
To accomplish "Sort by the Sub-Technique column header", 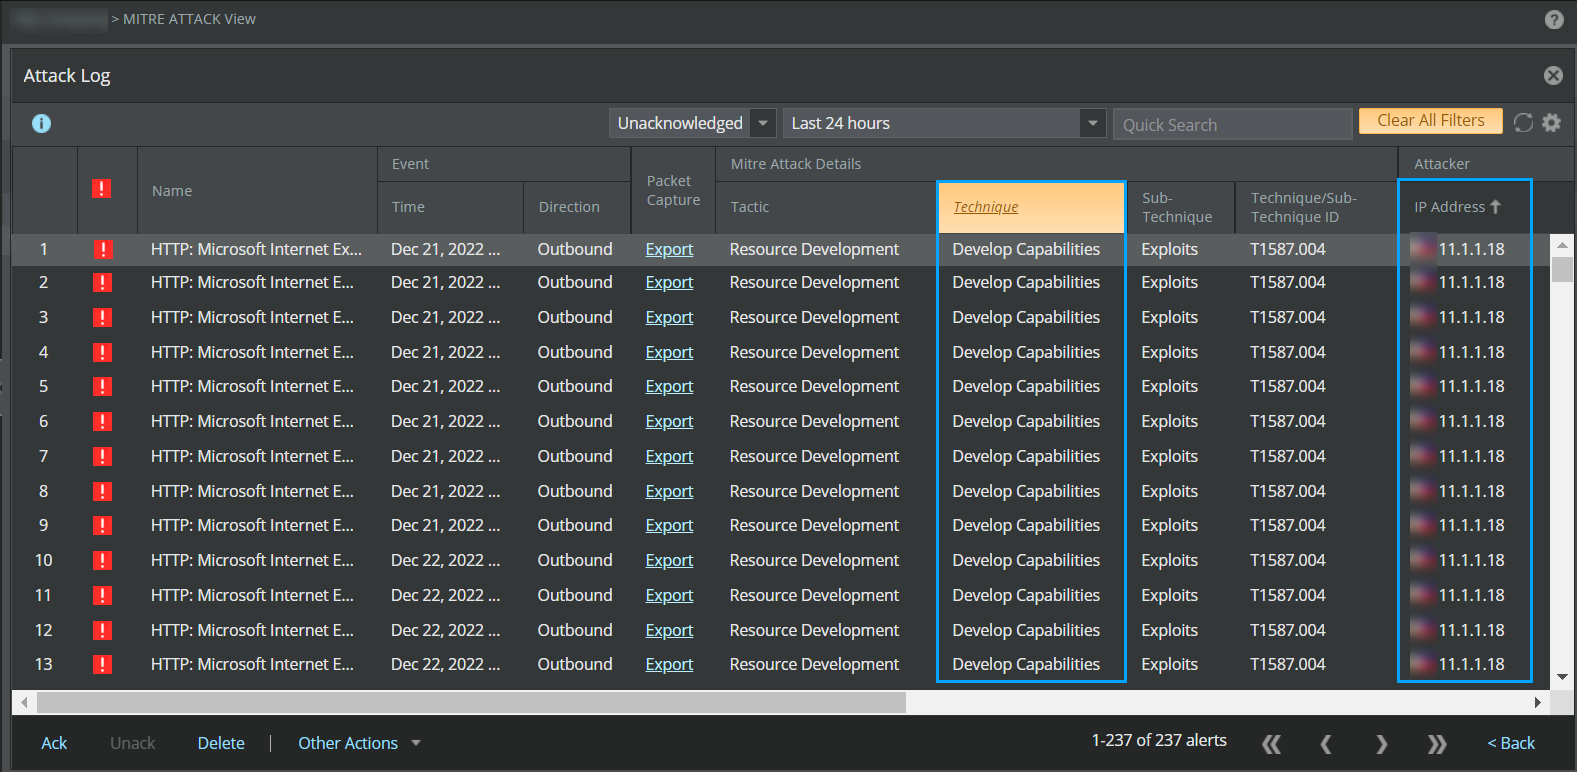I will (1177, 207).
